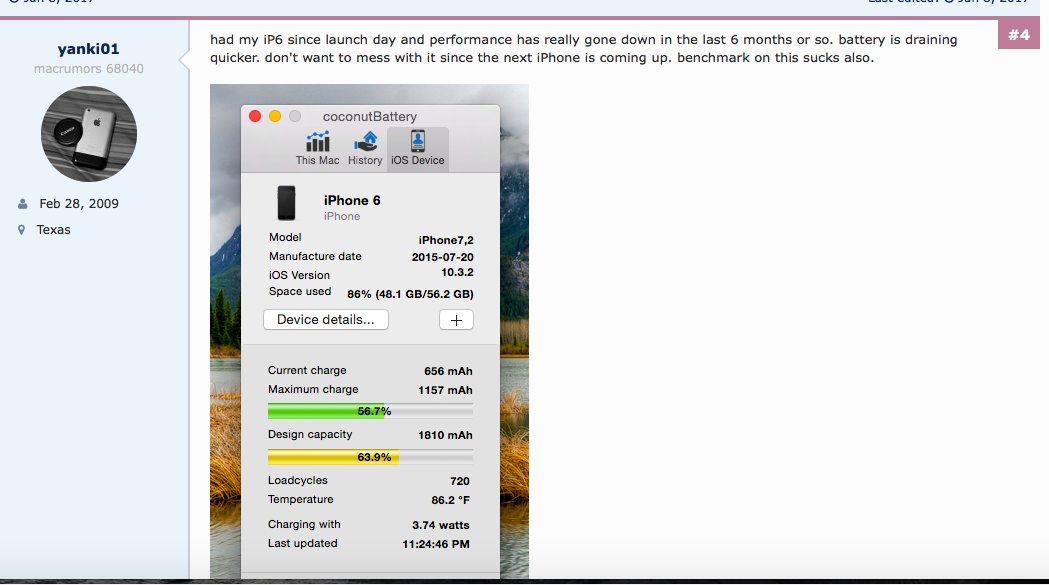Click manufacture date 2015-07-20
This screenshot has width=1049, height=585.
click(443, 257)
